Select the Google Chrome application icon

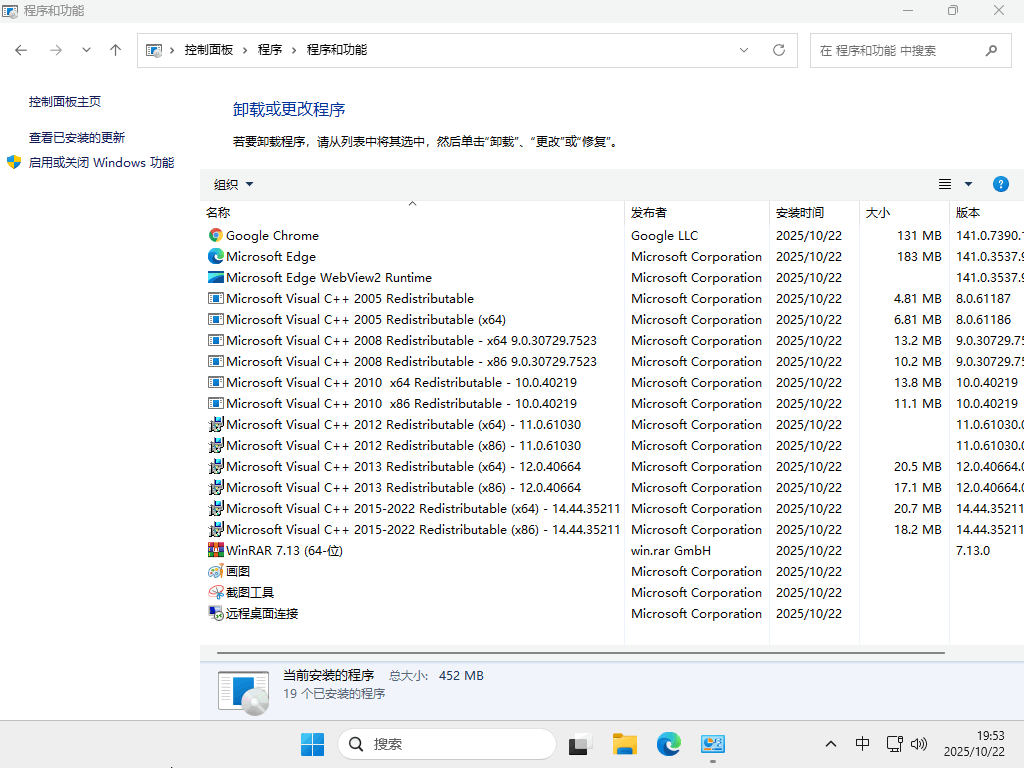[214, 235]
